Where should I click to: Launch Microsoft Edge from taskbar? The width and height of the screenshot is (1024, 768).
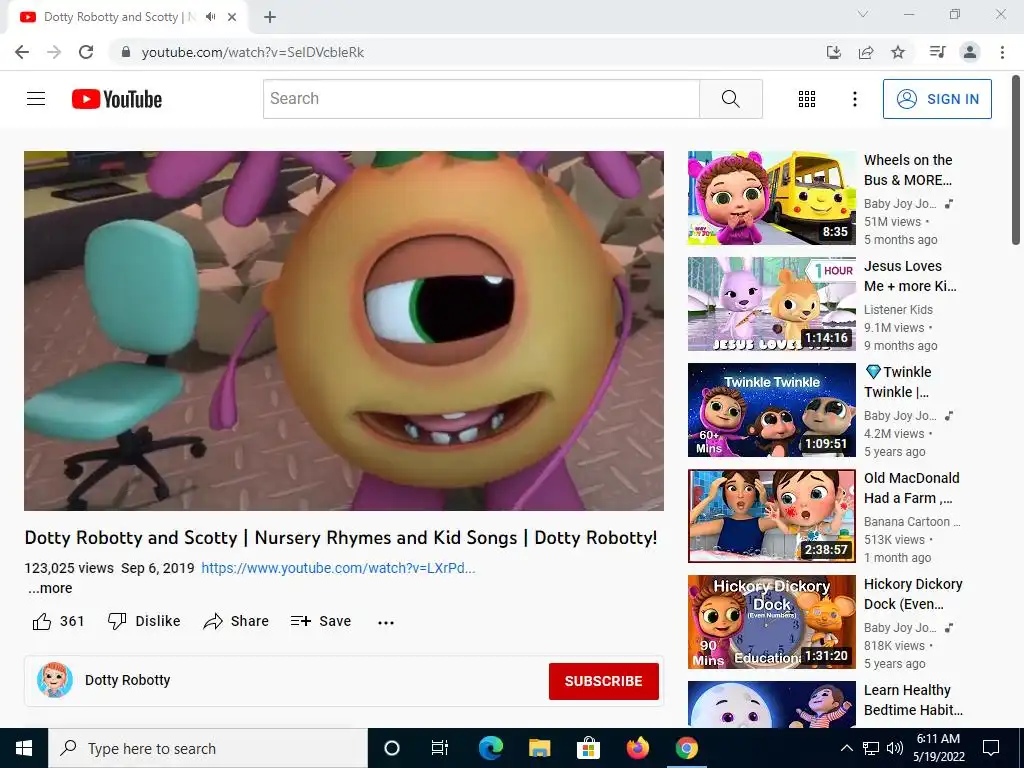pyautogui.click(x=490, y=748)
